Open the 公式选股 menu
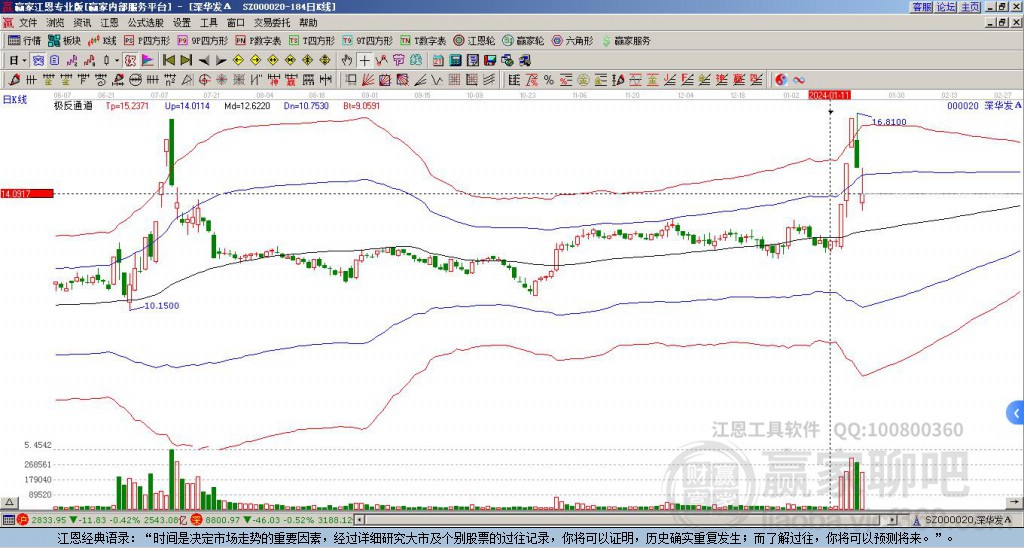This screenshot has width=1024, height=548. tap(146, 23)
